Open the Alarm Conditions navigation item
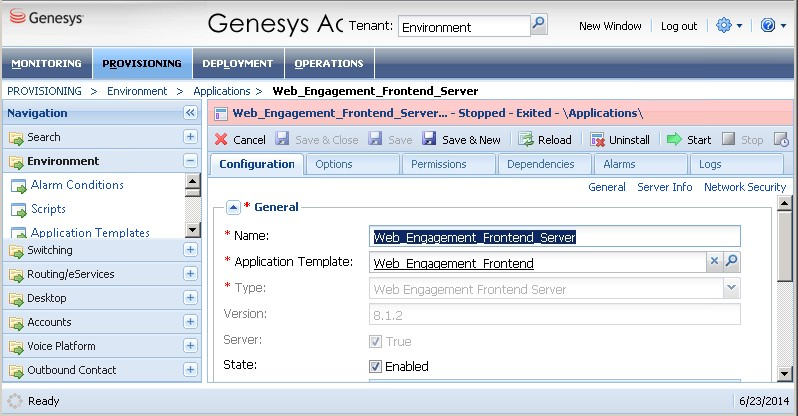The image size is (798, 416). point(77,185)
